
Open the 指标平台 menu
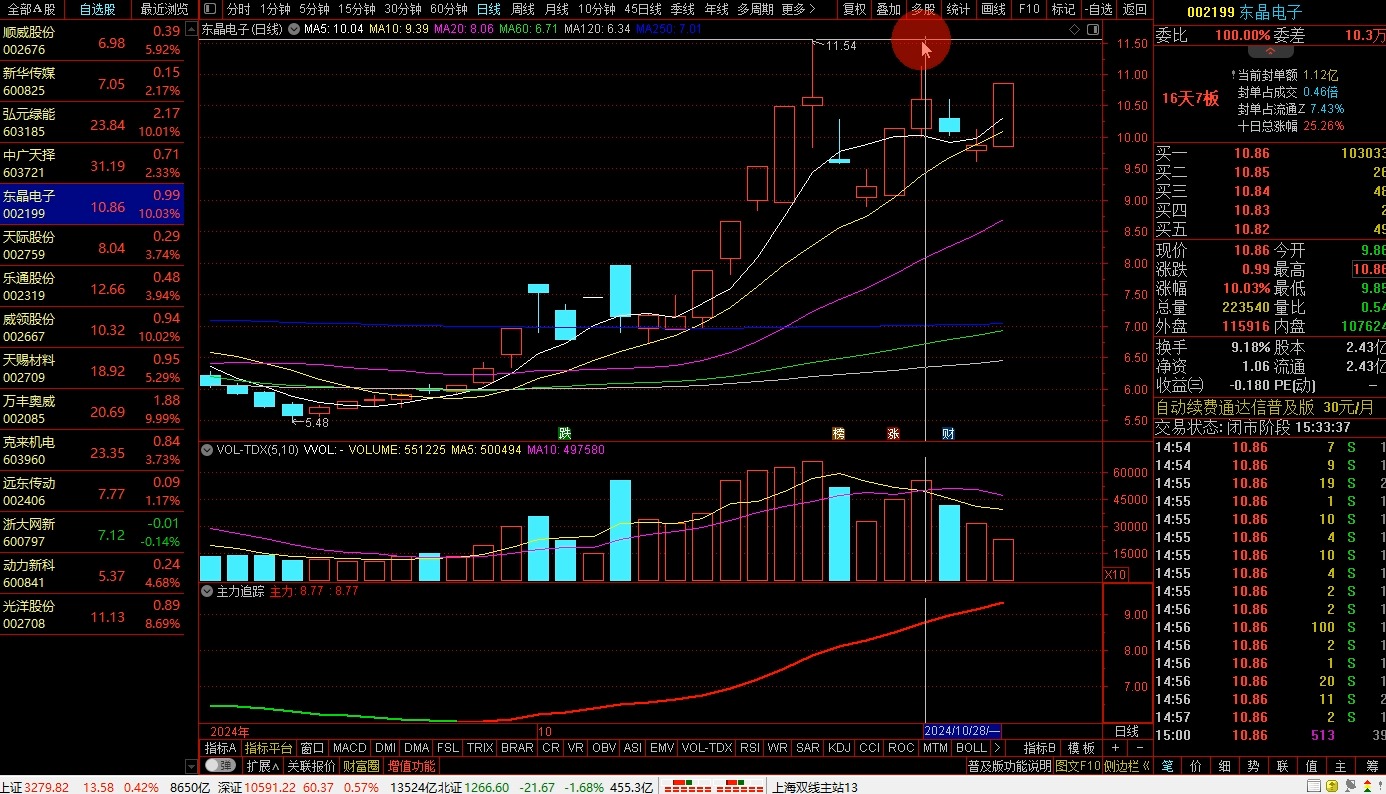coord(269,748)
